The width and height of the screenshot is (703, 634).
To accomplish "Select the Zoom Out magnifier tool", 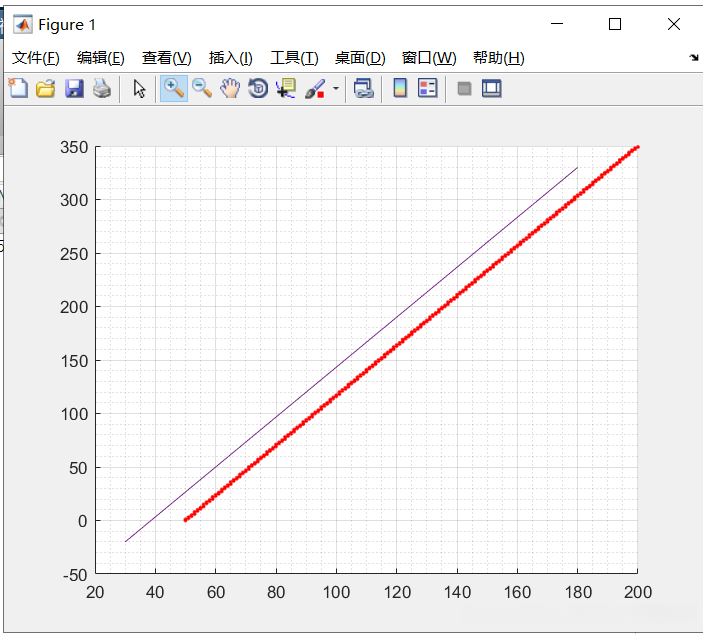I will tap(202, 88).
